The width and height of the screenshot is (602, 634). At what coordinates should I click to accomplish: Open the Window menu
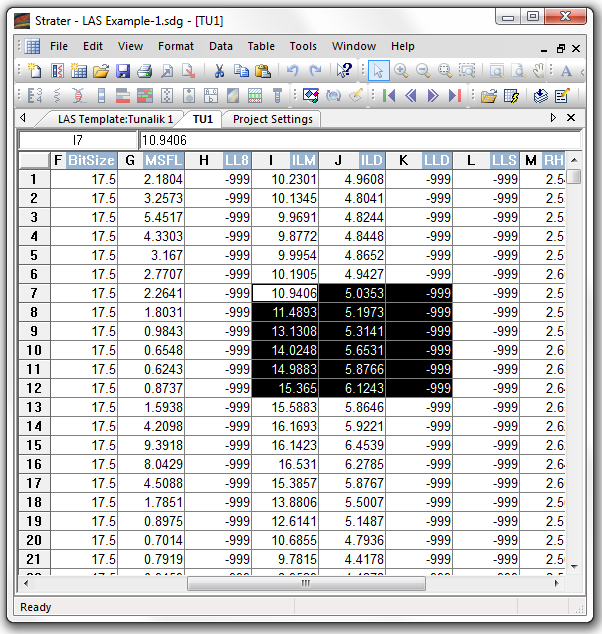(x=354, y=46)
